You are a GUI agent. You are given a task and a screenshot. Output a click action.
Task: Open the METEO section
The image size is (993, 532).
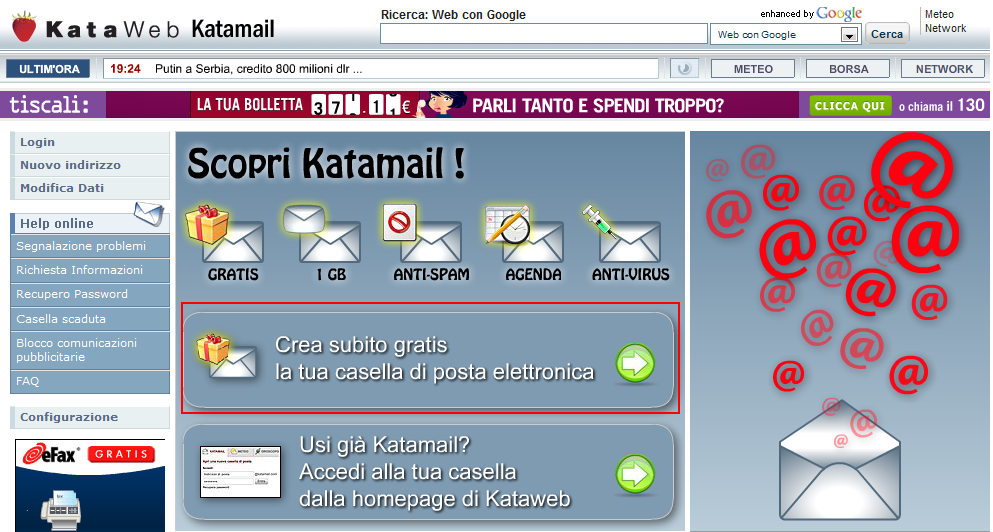753,68
